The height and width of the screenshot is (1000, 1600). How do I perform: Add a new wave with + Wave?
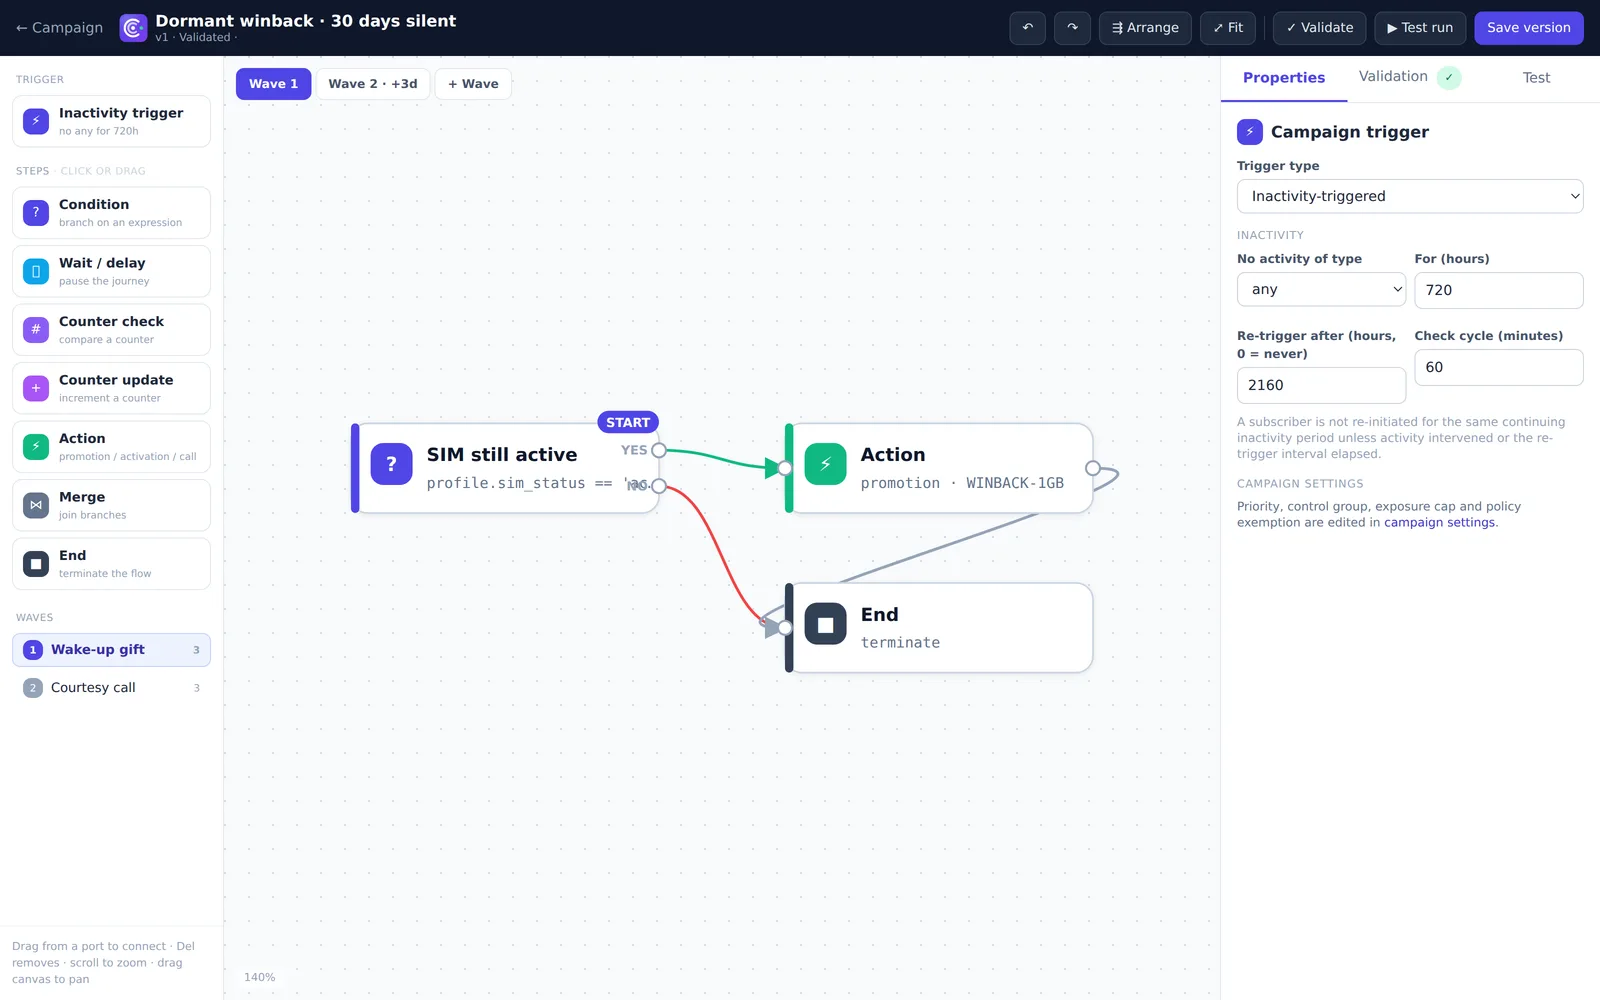[x=473, y=84]
